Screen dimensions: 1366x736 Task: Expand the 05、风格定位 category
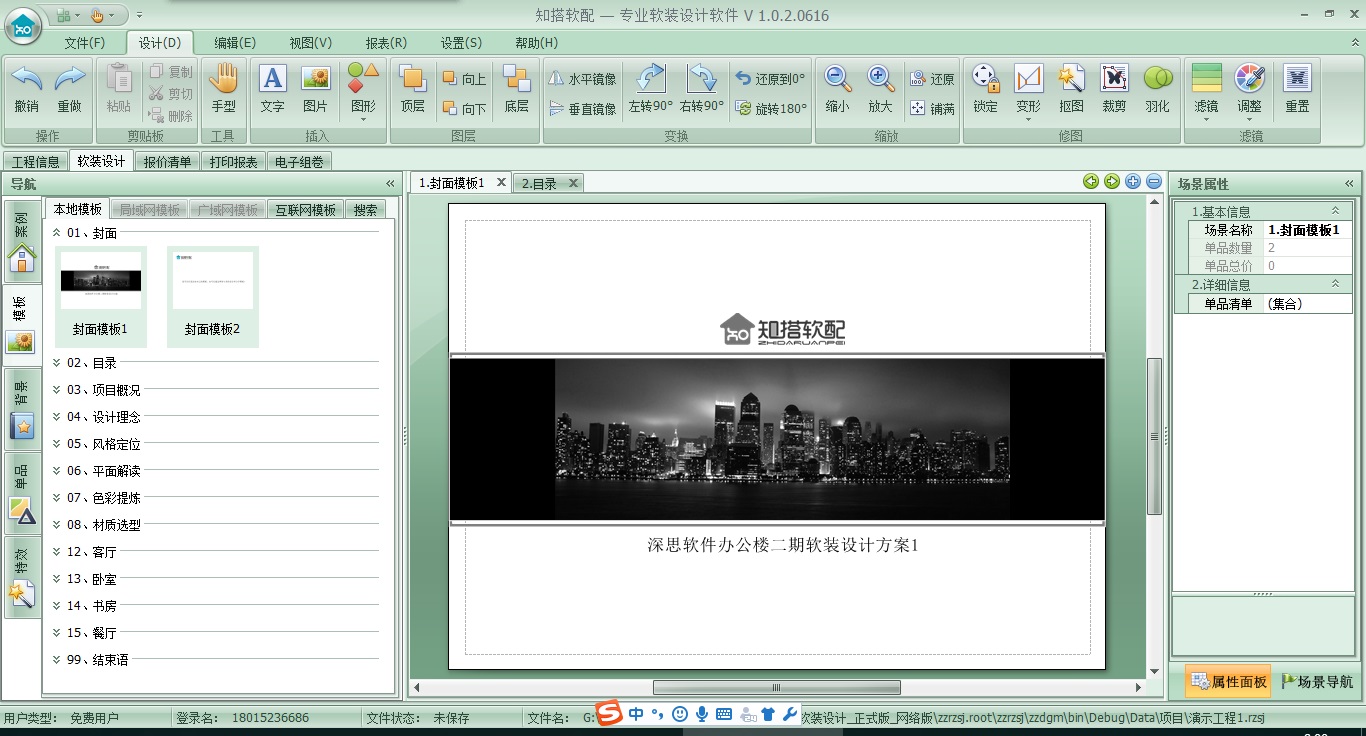pyautogui.click(x=57, y=444)
